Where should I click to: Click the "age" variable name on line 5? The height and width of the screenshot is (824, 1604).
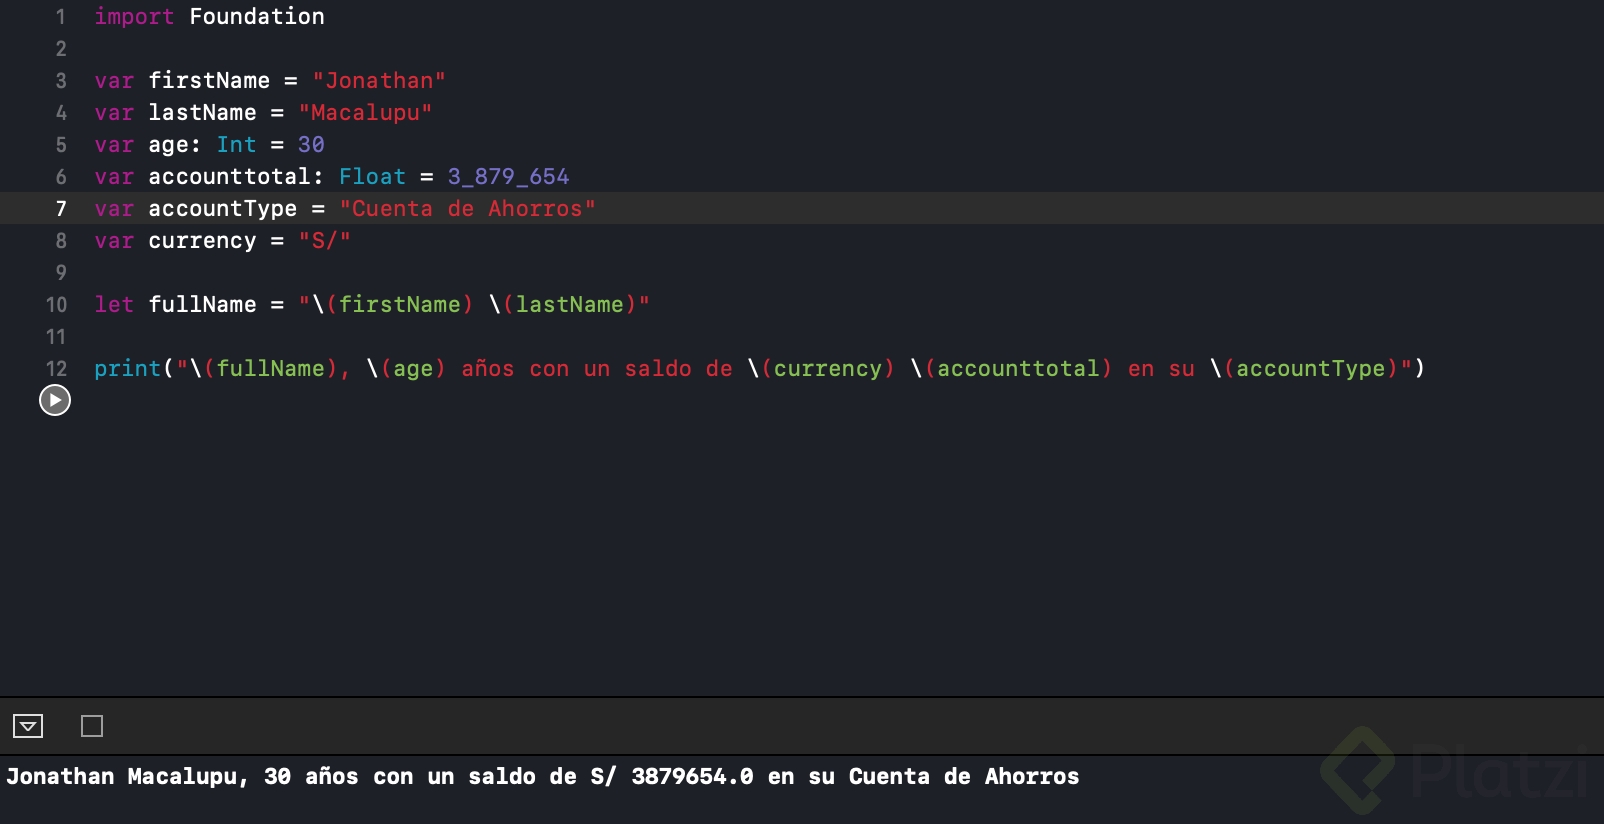tap(168, 145)
